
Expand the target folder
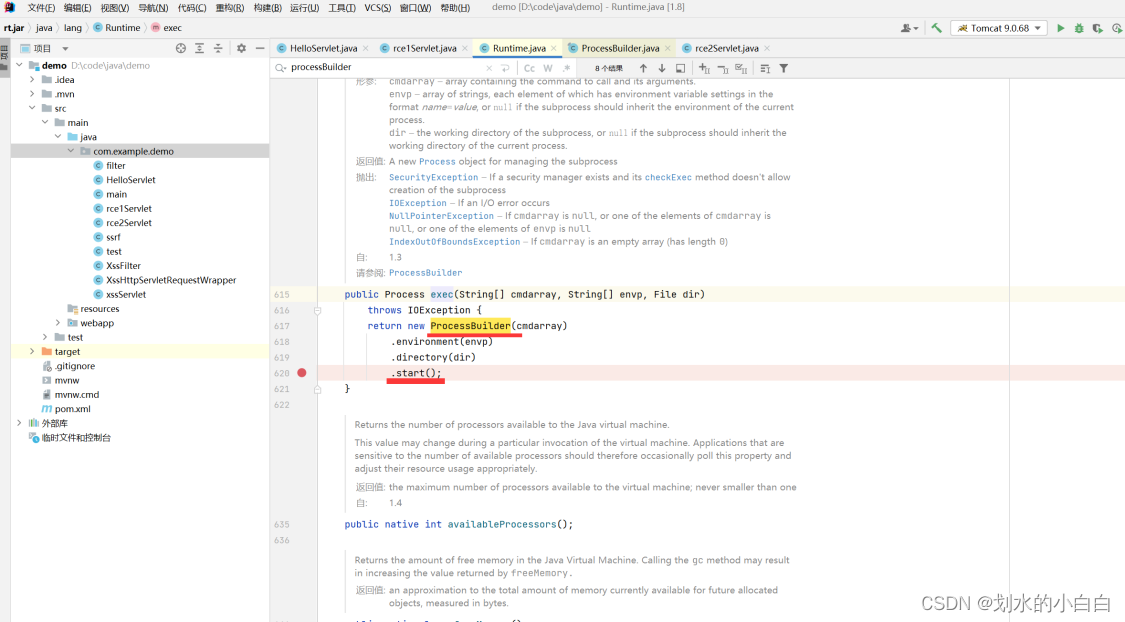(x=32, y=352)
